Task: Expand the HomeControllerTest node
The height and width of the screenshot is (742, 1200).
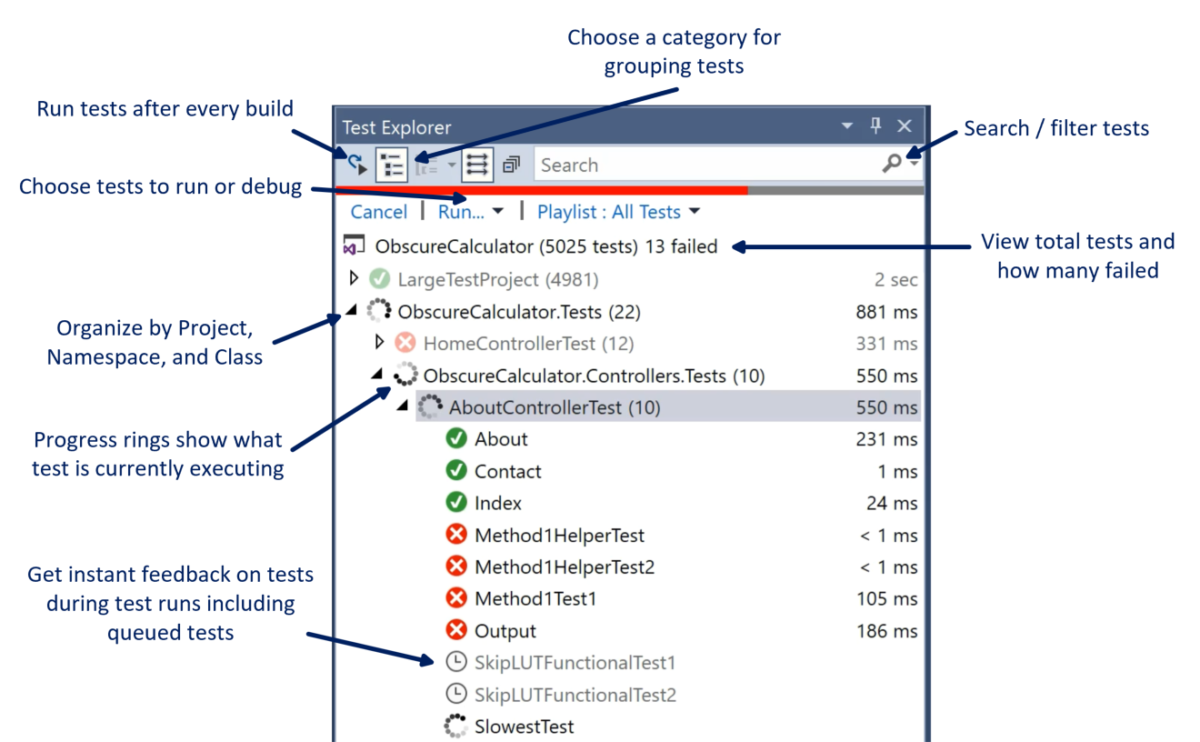Action: [378, 343]
